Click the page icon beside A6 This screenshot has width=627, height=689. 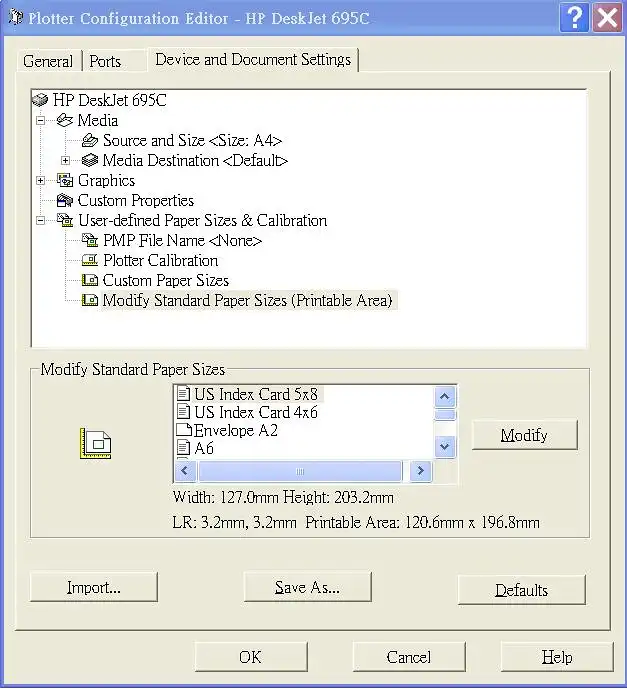click(183, 448)
